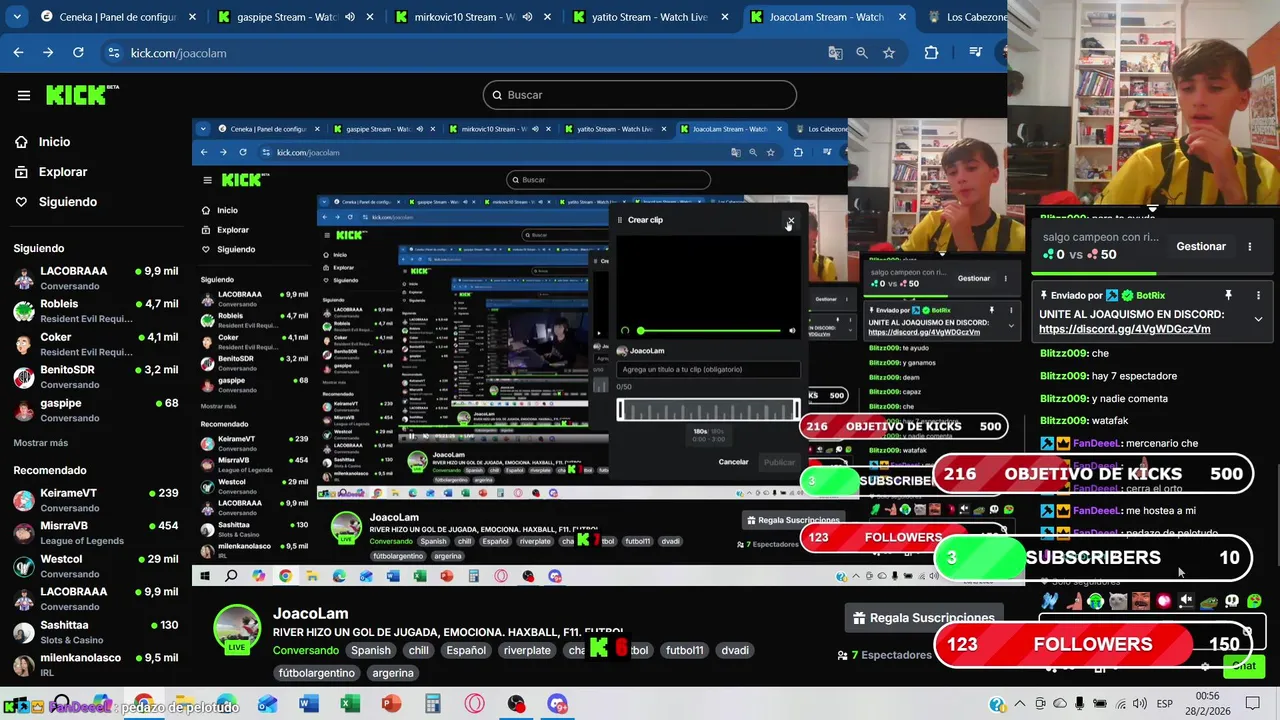Open three-dots menu on pinned BotRix message
This screenshot has width=1280, height=720.
pyautogui.click(x=1258, y=296)
